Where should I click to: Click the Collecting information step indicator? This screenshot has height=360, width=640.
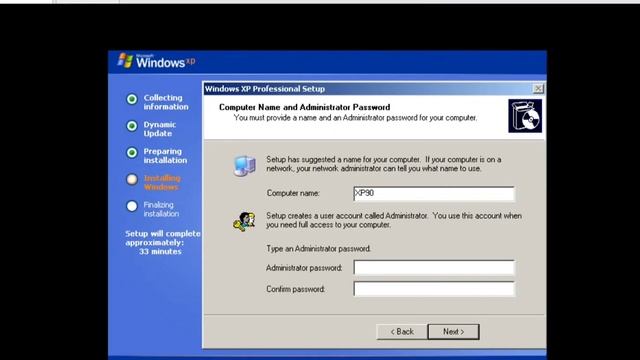coord(132,99)
